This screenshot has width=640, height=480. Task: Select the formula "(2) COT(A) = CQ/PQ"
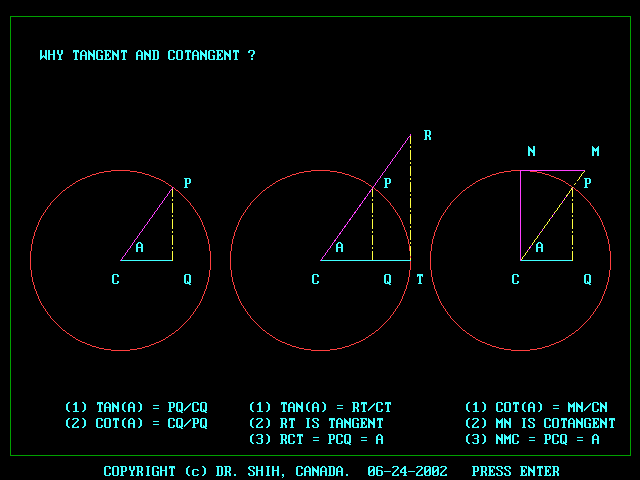[x=136, y=423]
